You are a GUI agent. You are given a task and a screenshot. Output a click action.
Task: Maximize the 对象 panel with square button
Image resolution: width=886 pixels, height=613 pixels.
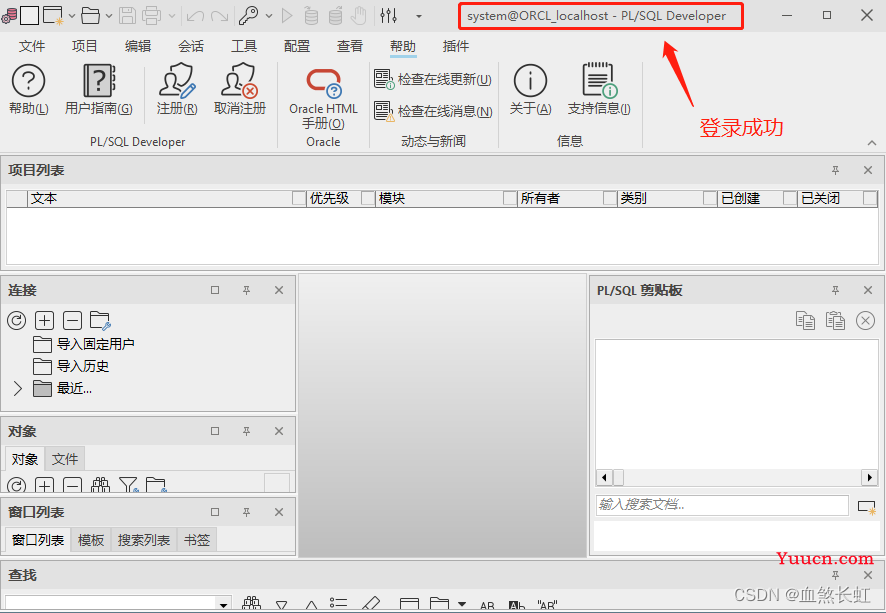[x=215, y=431]
